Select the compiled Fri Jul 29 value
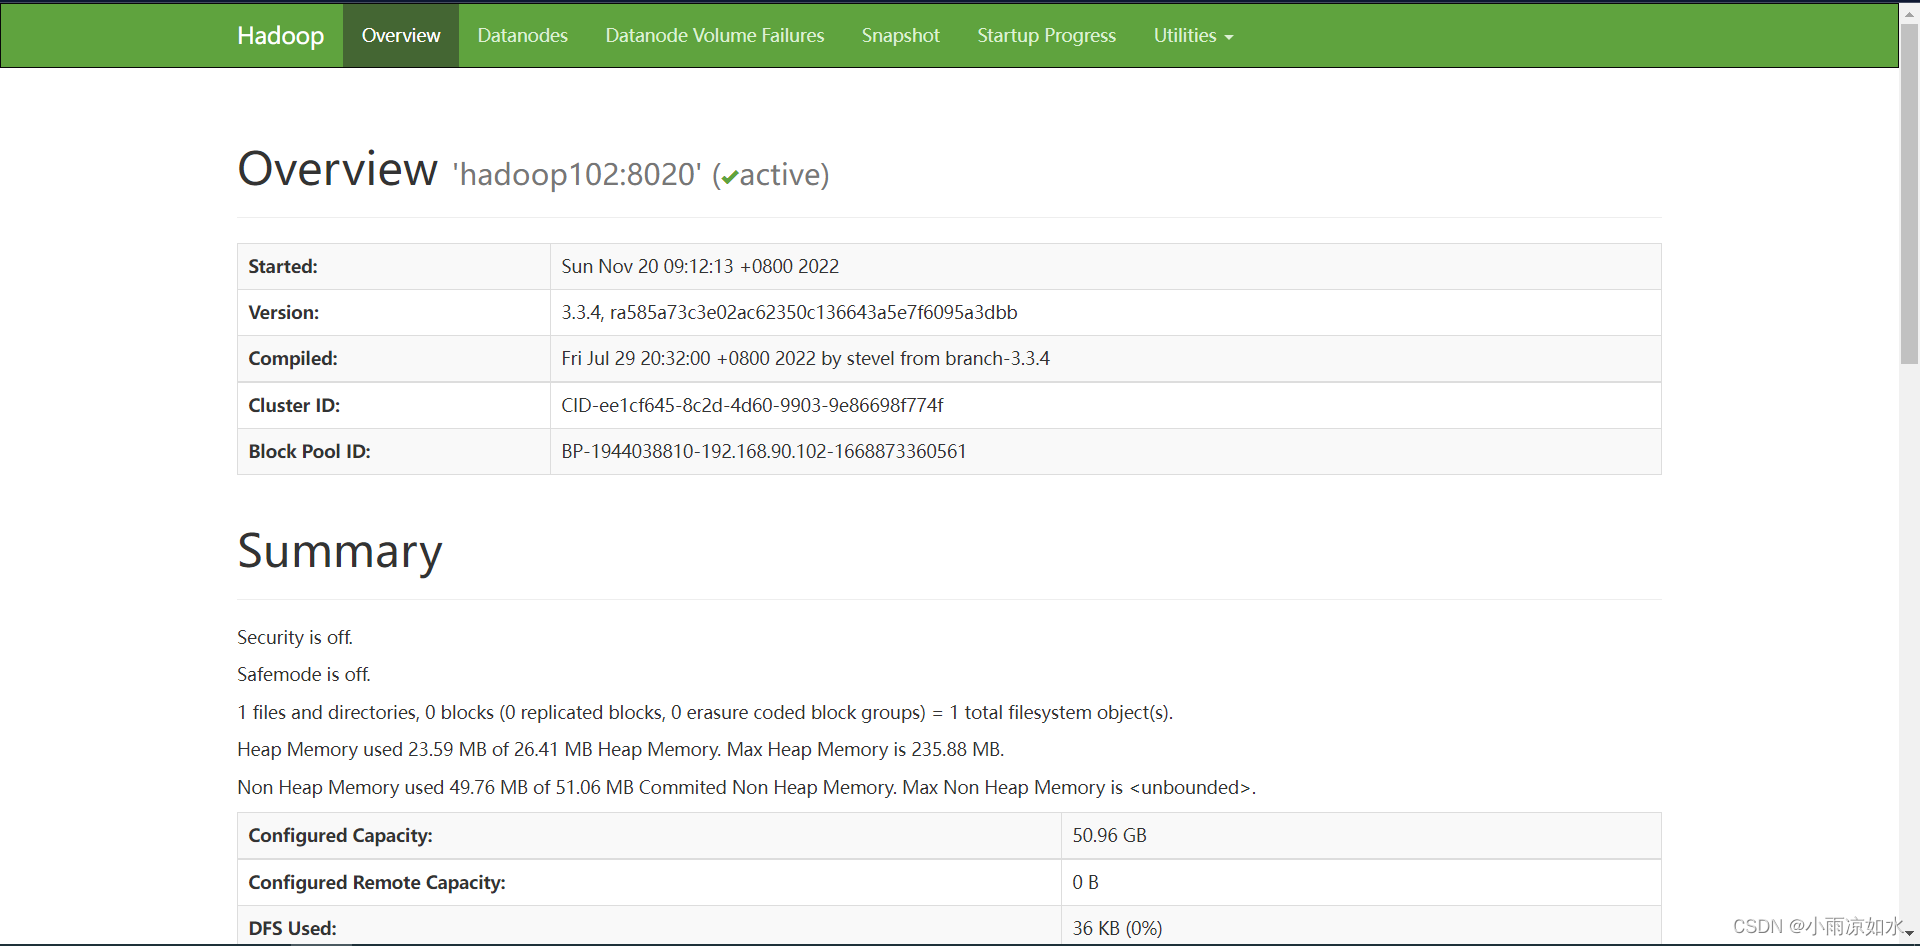1920x946 pixels. [x=805, y=359]
